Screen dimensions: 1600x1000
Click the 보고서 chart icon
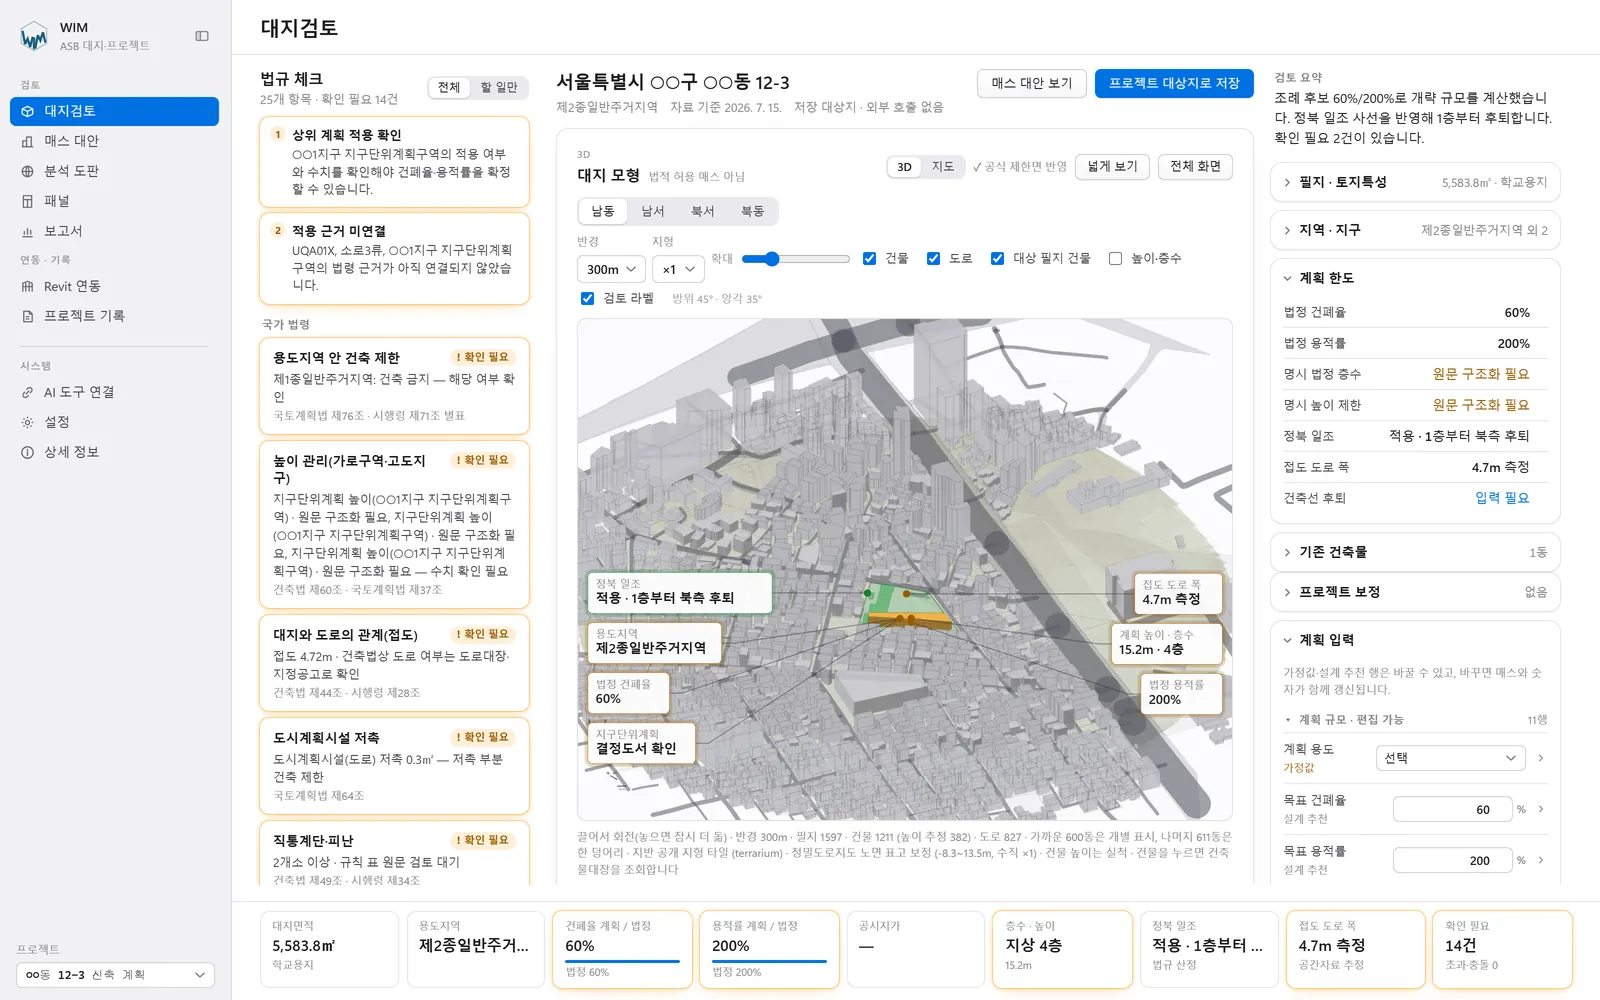(x=28, y=231)
